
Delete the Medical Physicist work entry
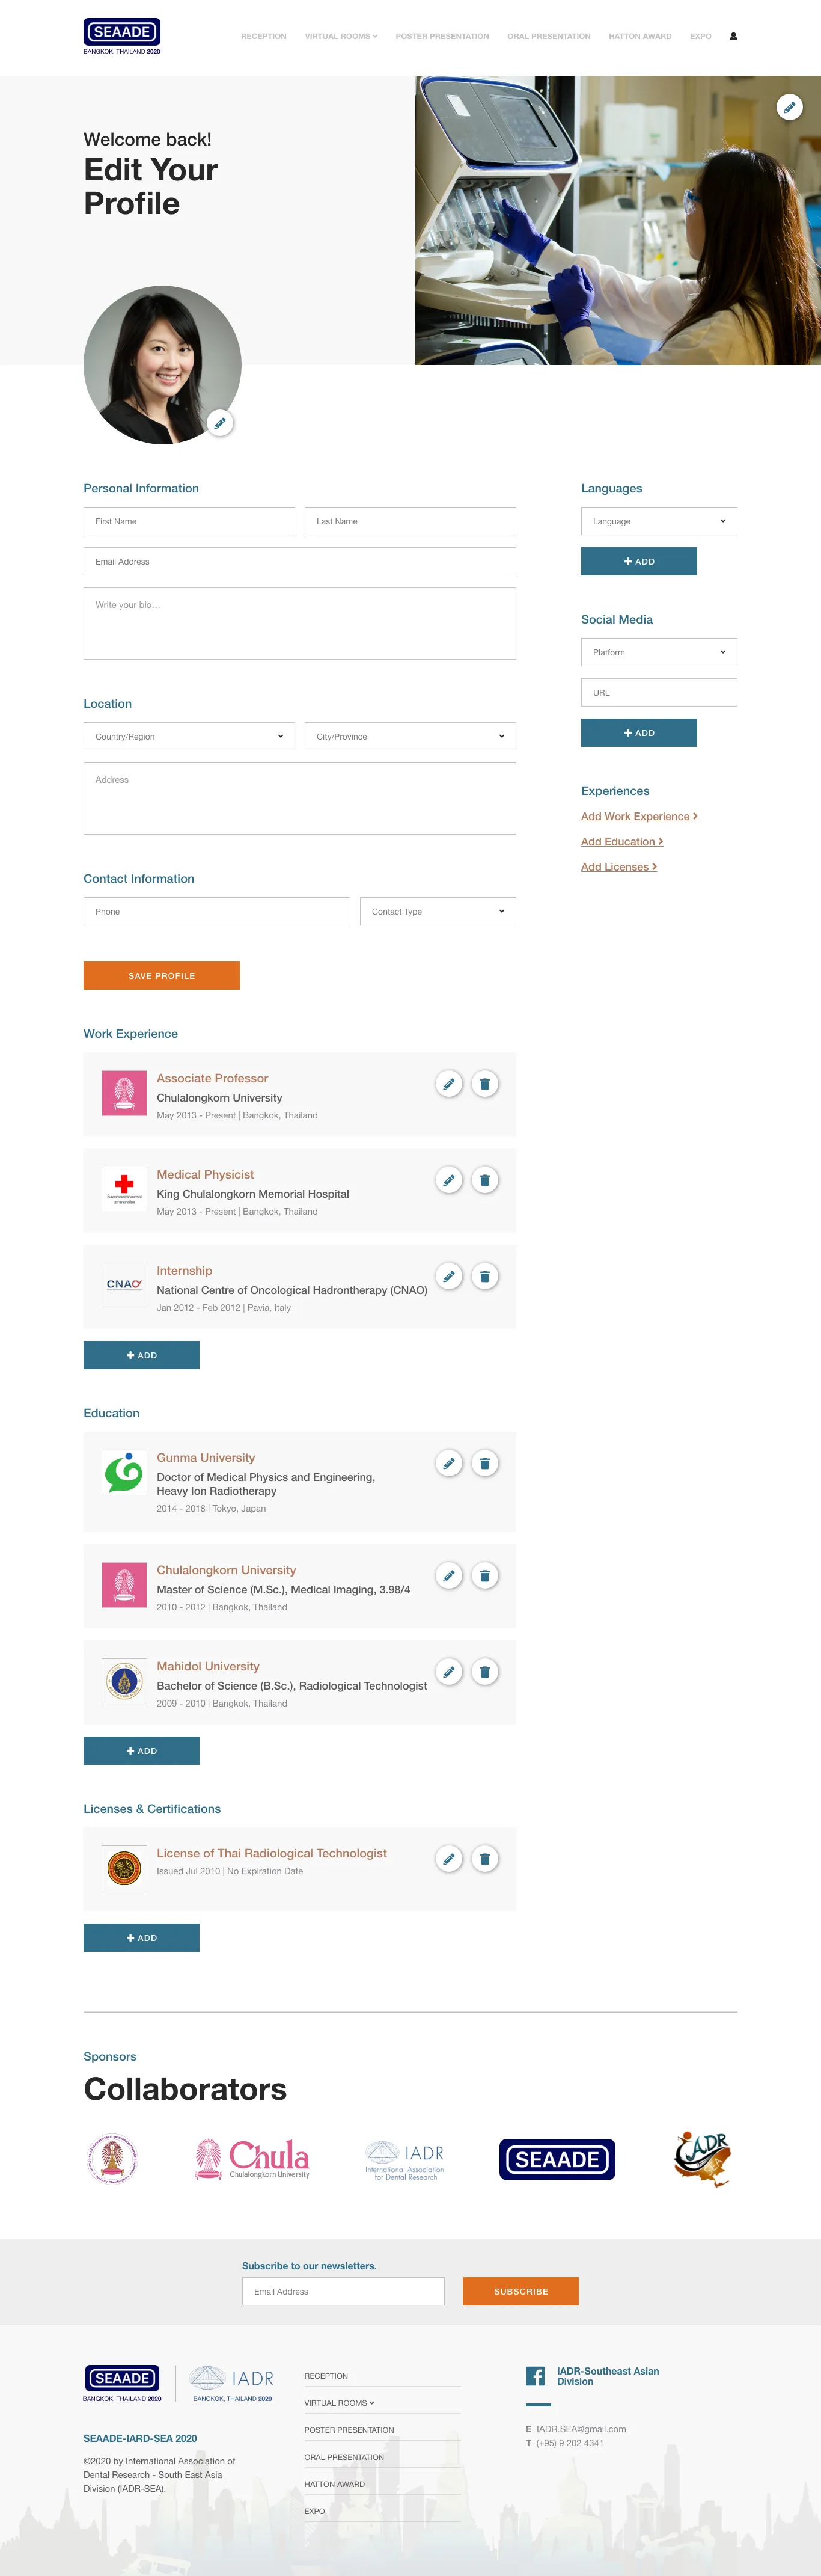[x=485, y=1180]
